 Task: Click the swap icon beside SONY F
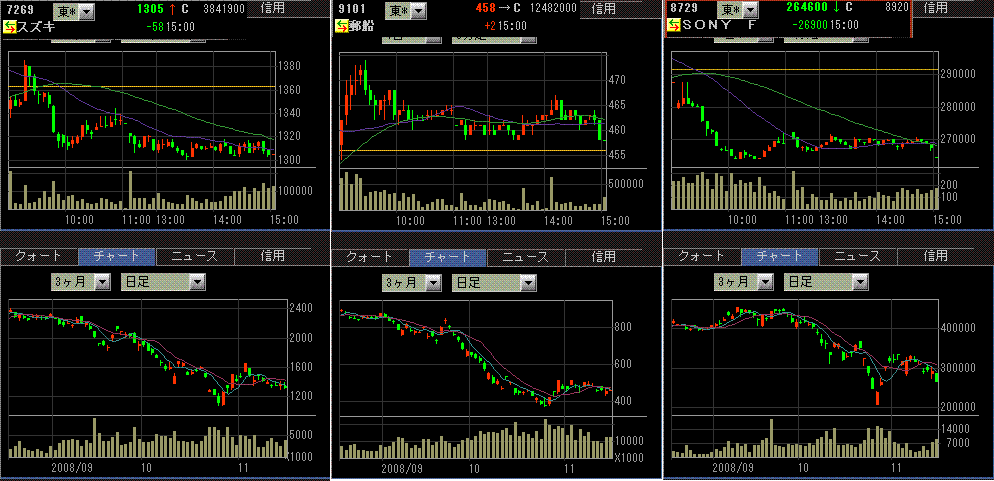674,26
